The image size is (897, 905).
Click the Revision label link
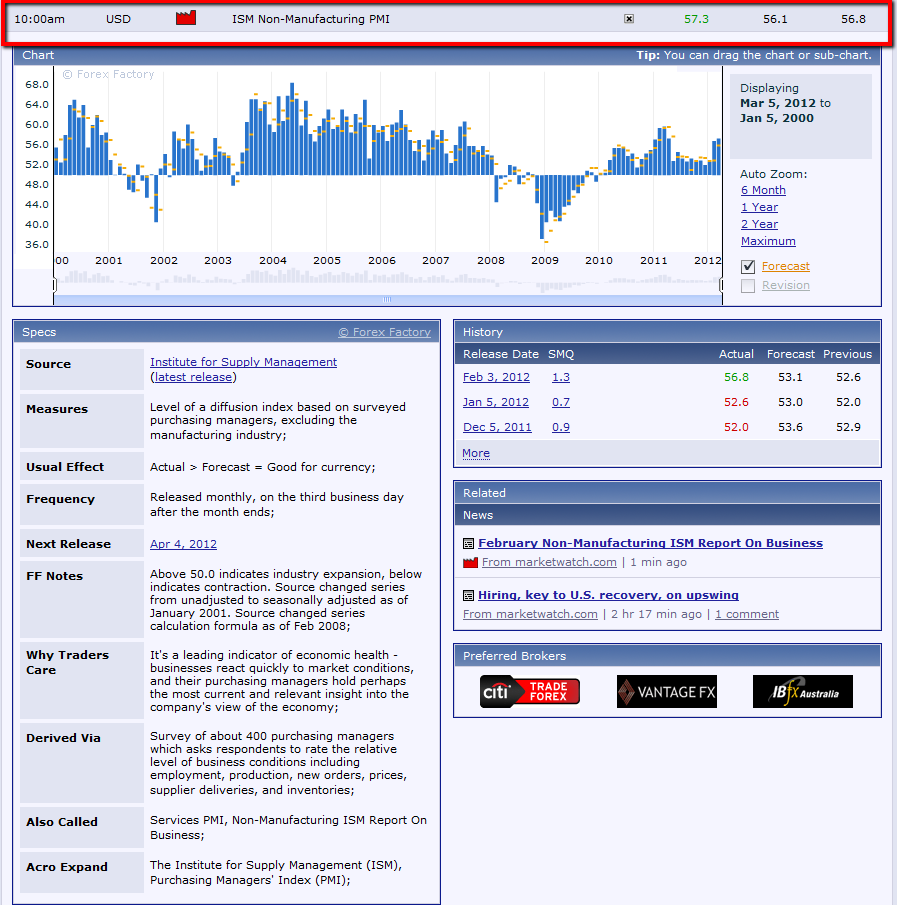point(786,285)
